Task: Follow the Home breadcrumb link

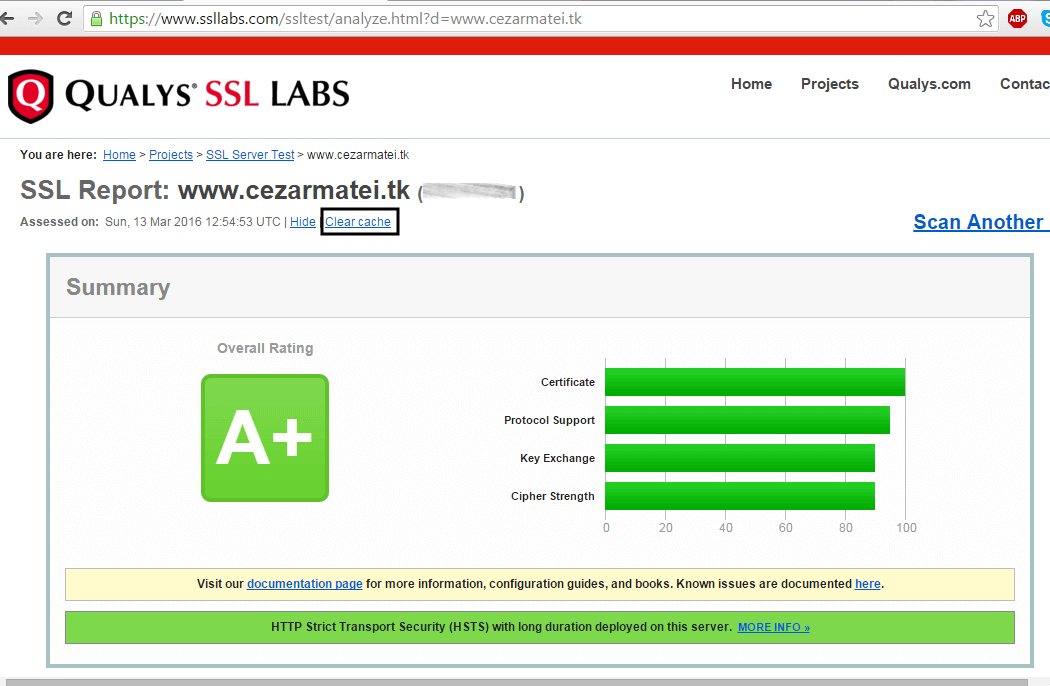Action: click(119, 155)
